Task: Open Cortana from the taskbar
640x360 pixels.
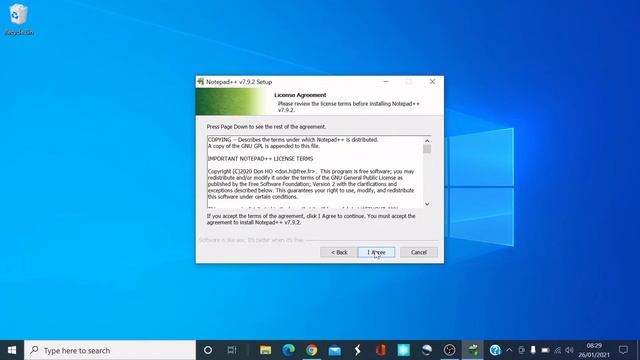Action: pyautogui.click(x=208, y=350)
